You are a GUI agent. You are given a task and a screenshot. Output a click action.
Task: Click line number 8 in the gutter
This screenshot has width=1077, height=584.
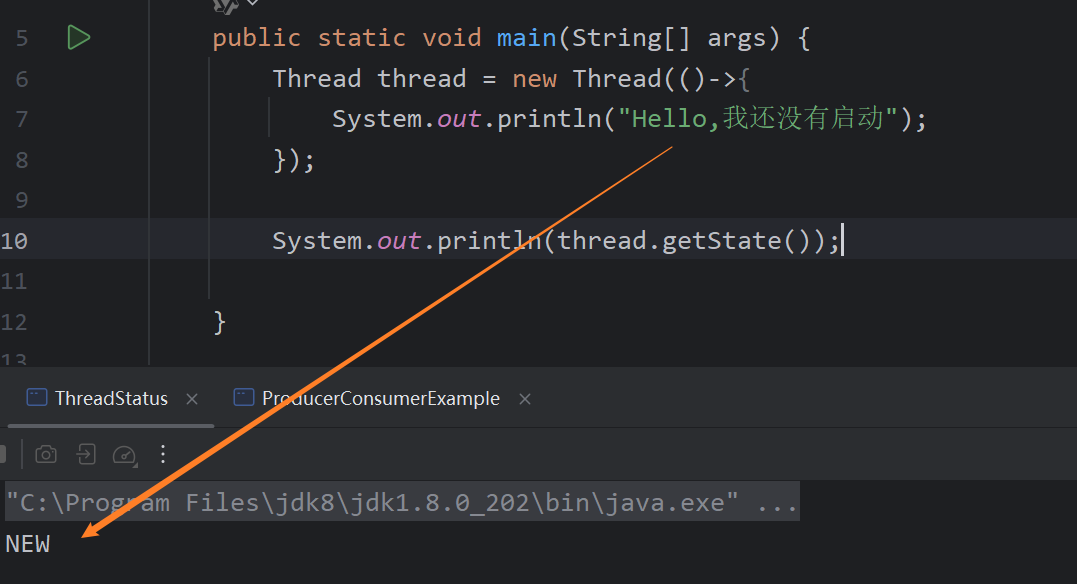click(x=22, y=160)
